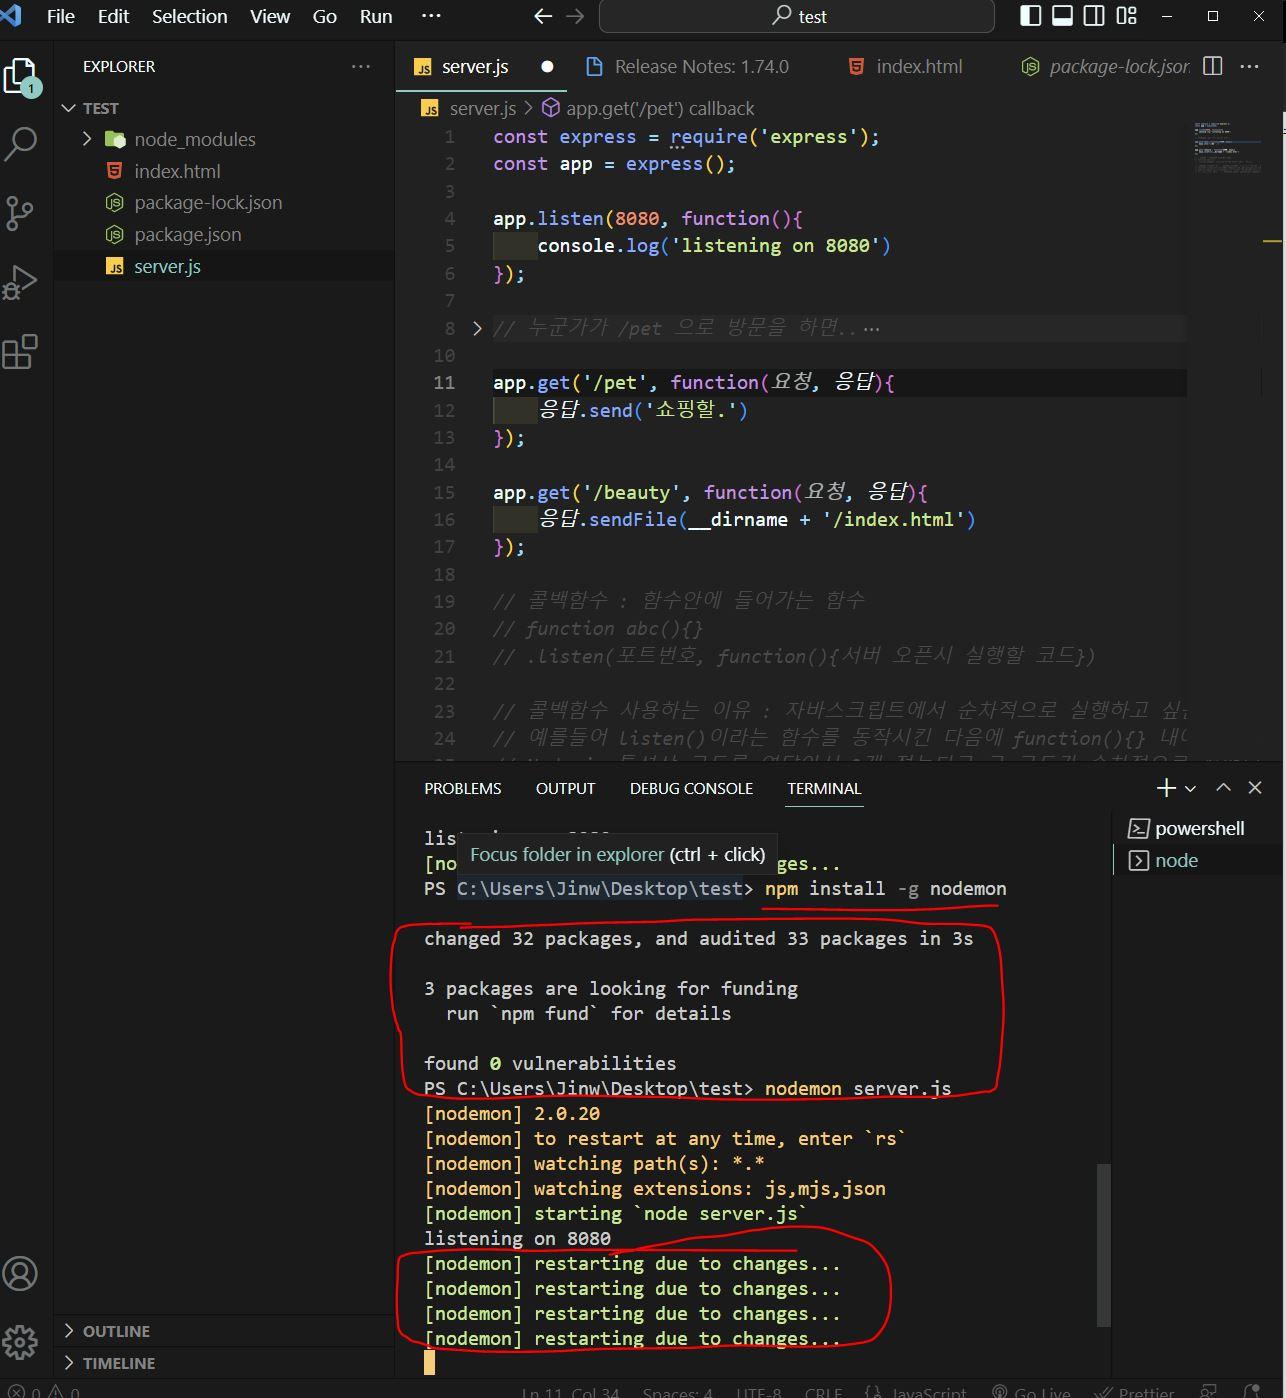Open the Go menu
The width and height of the screenshot is (1286, 1398).
[x=324, y=16]
